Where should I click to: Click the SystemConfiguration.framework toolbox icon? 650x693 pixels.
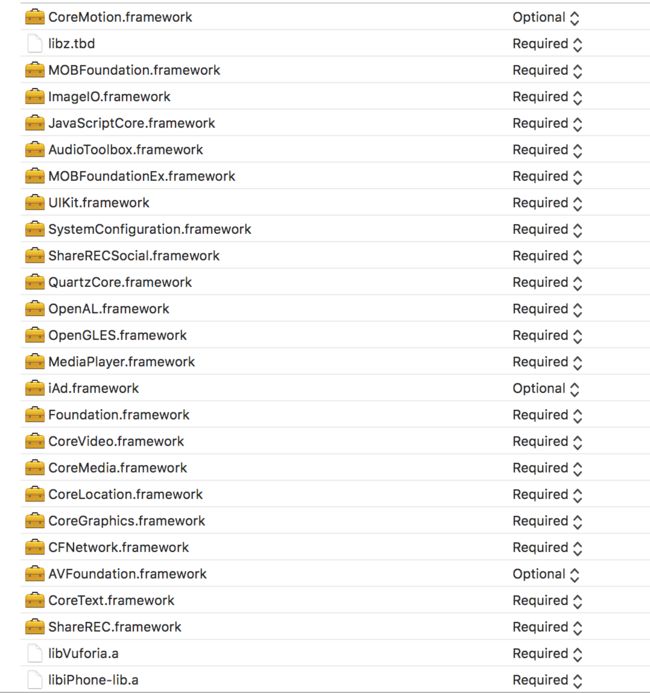click(x=35, y=229)
